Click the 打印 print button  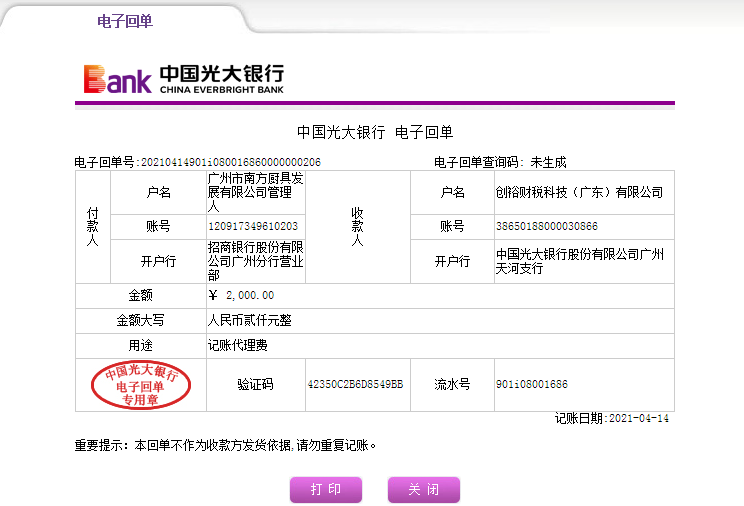point(326,489)
